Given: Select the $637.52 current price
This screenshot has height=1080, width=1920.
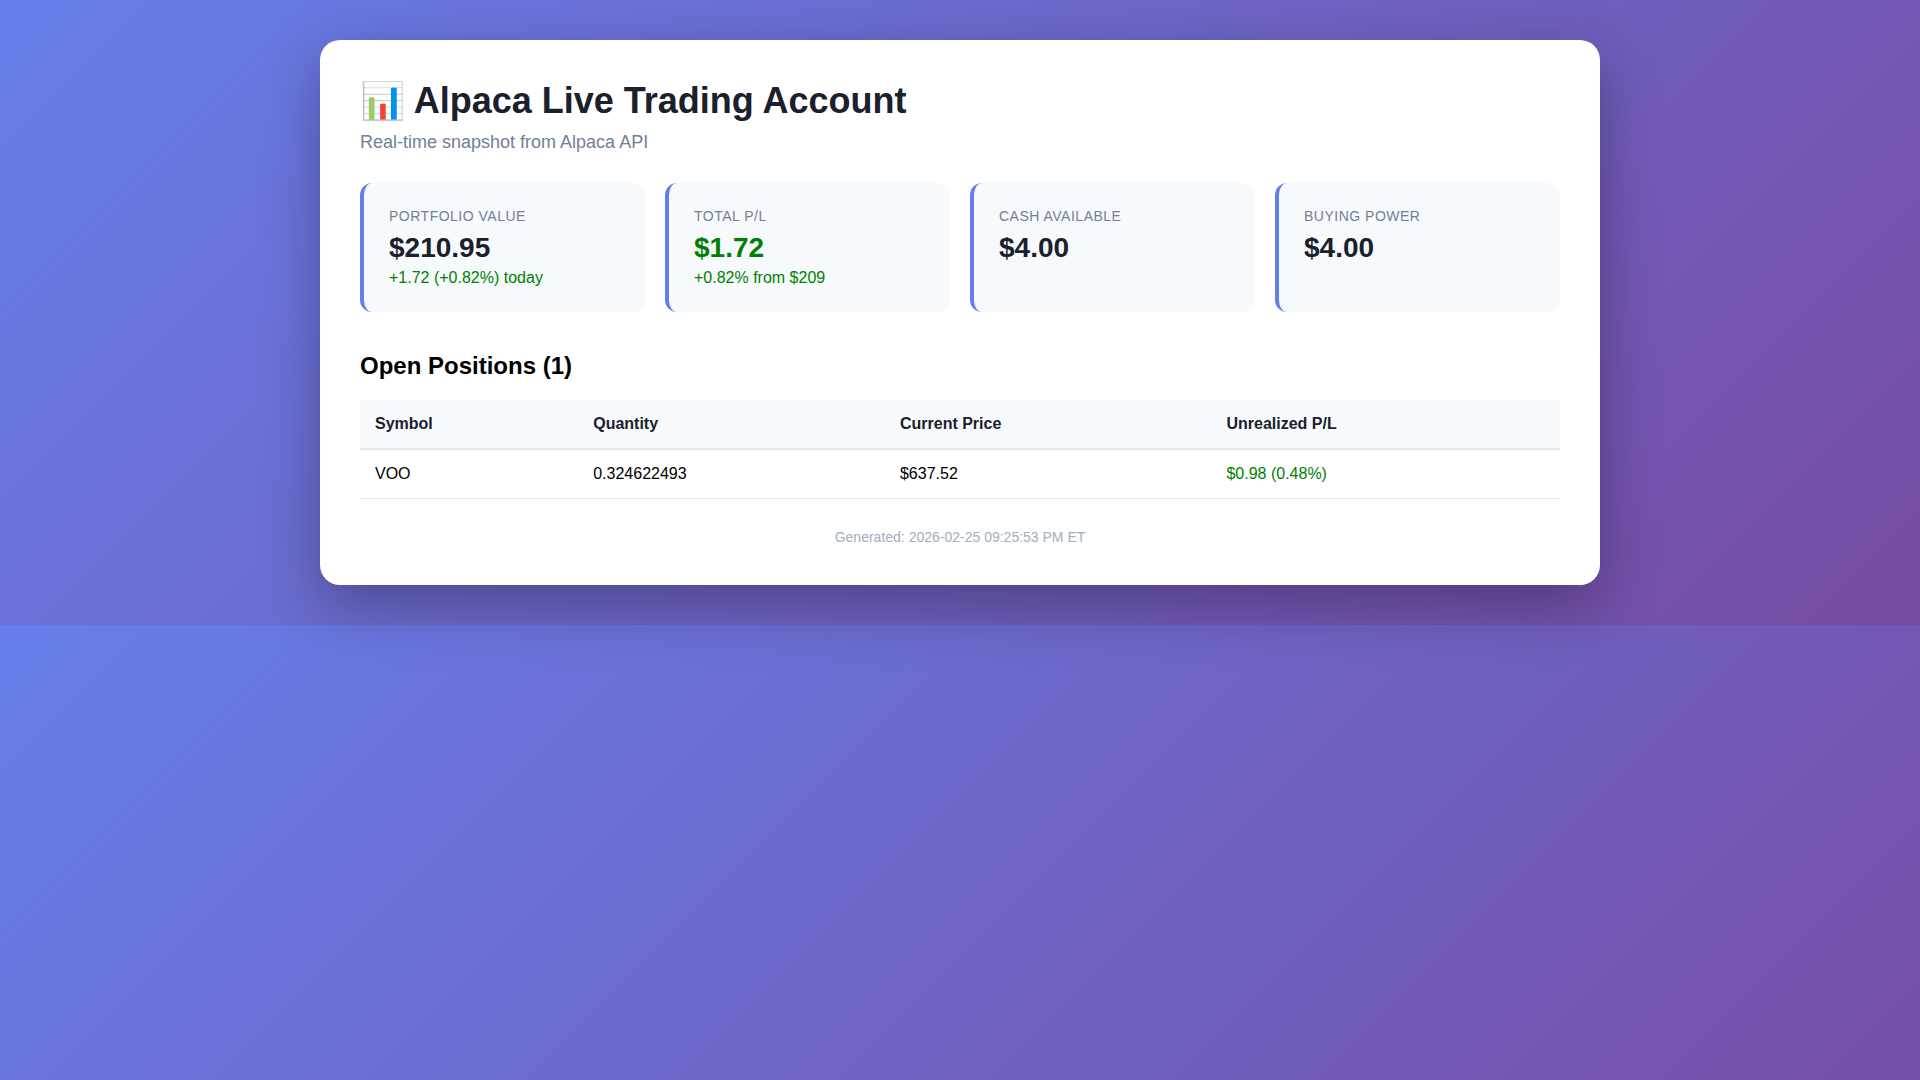Looking at the screenshot, I should 928,473.
